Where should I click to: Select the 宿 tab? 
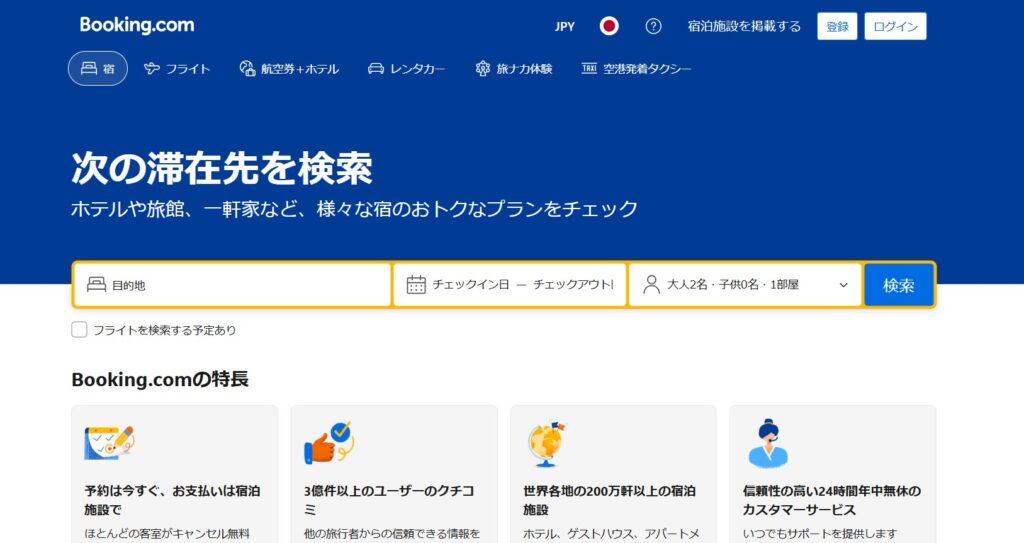(98, 68)
